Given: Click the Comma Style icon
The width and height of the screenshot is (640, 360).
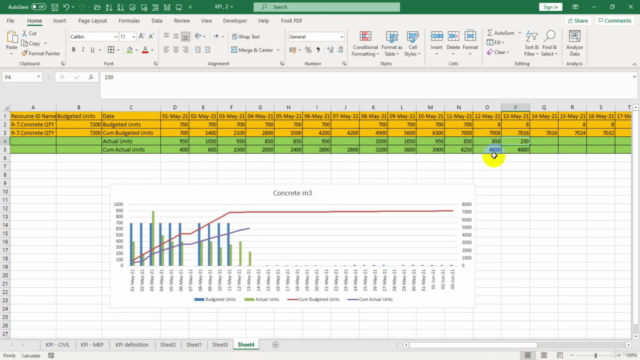Looking at the screenshot, I should pos(318,50).
